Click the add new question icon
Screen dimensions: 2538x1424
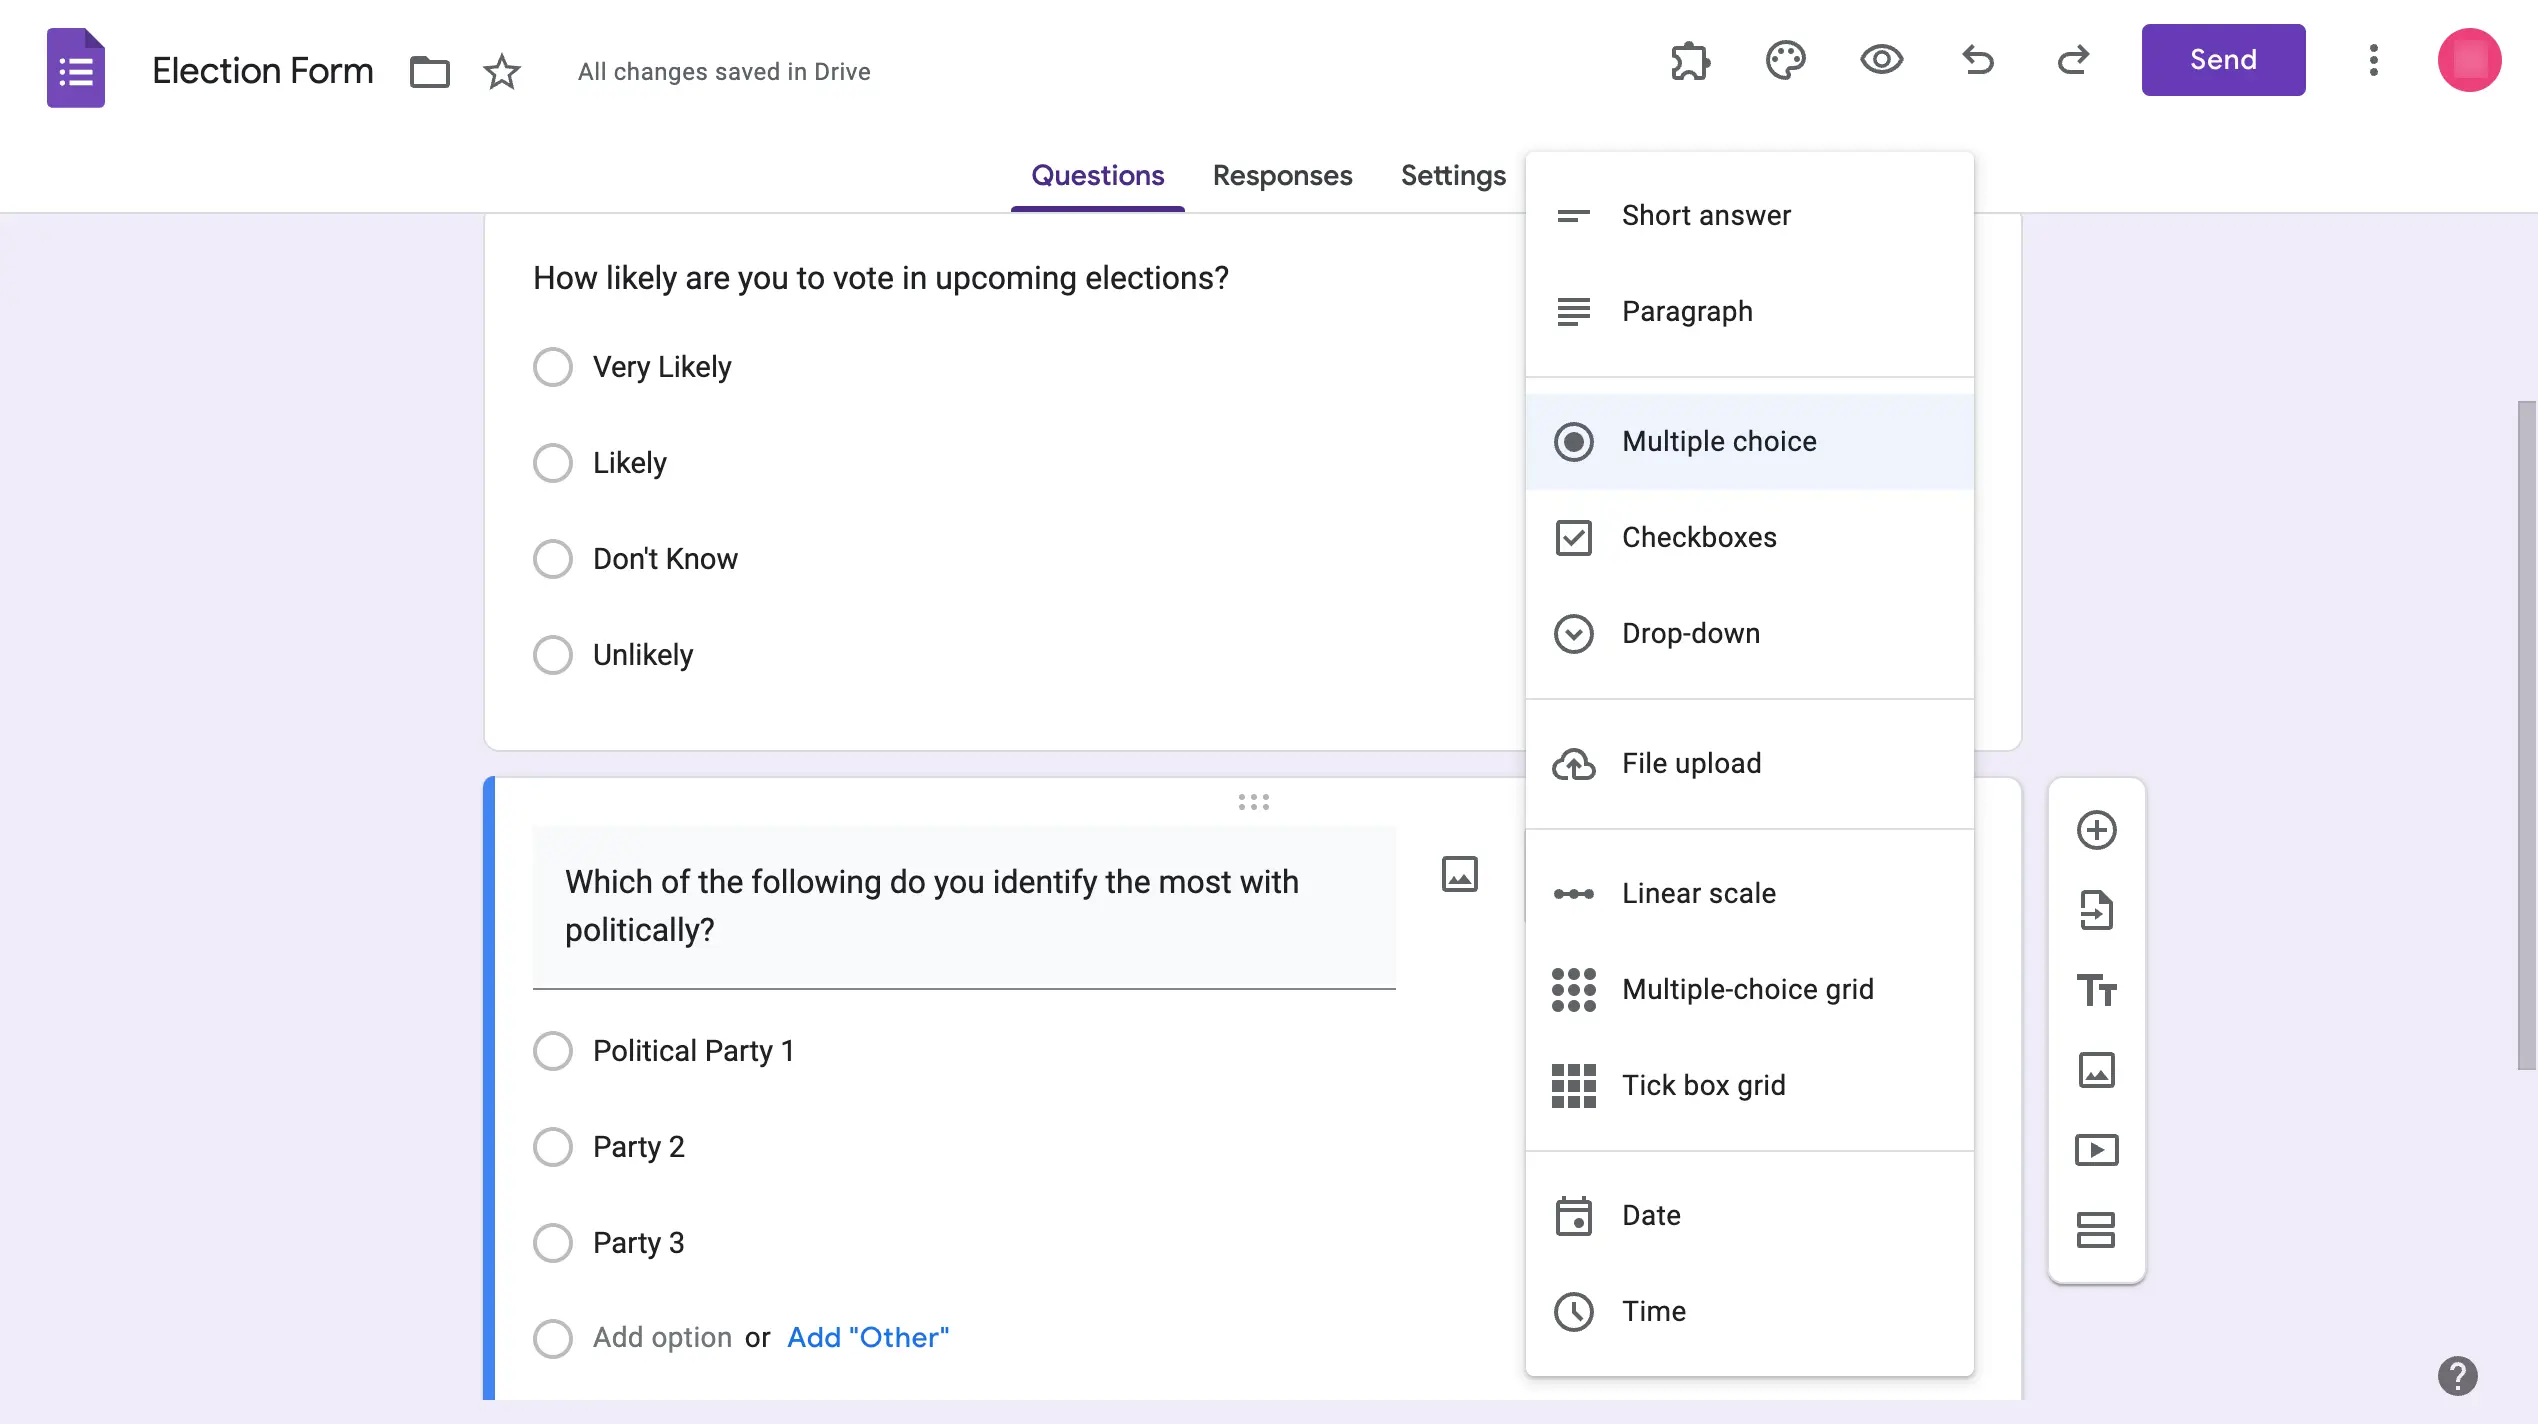point(2097,830)
